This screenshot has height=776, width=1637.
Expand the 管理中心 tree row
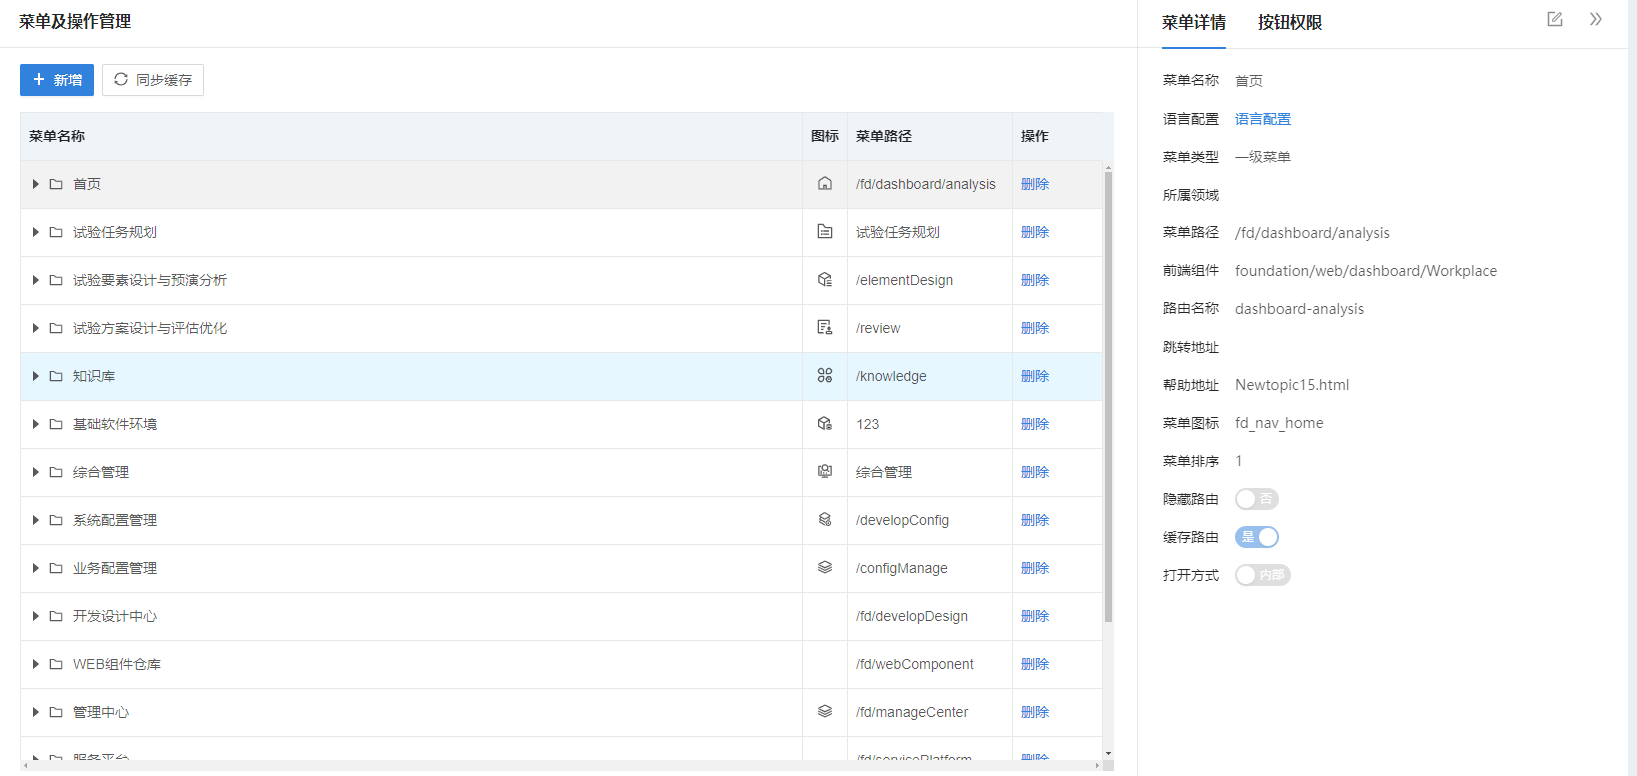pos(36,712)
